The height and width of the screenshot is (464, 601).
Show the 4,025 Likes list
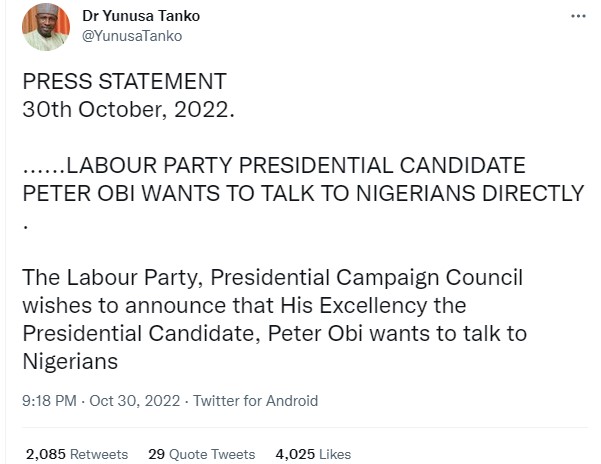[x=312, y=454]
